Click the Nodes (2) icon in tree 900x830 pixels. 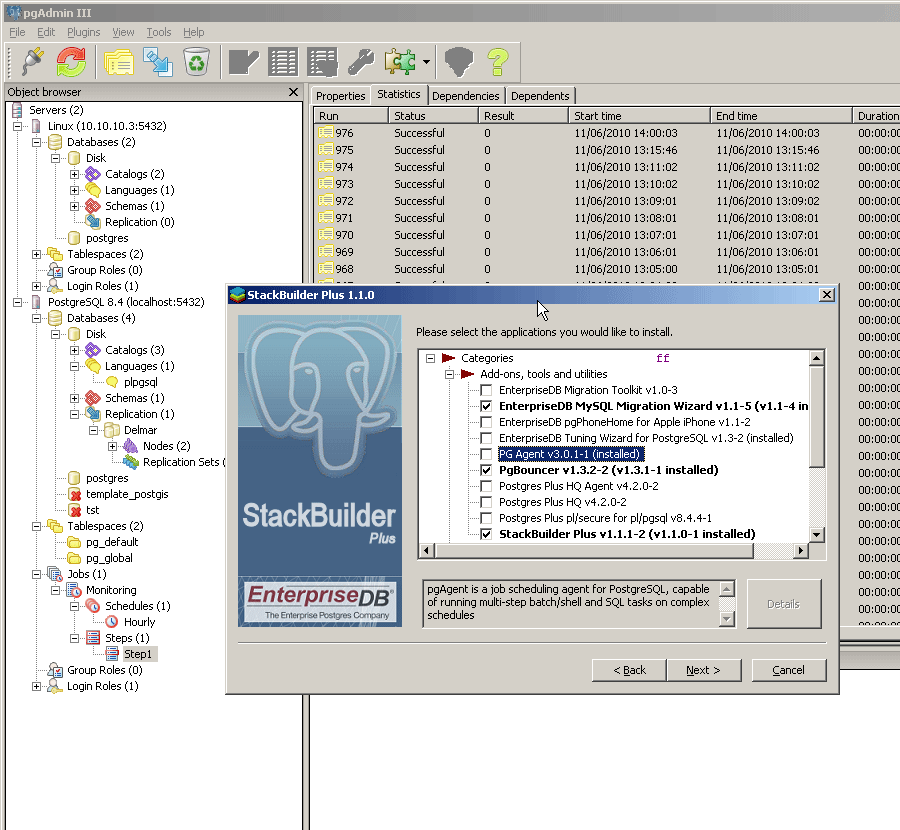(x=131, y=446)
